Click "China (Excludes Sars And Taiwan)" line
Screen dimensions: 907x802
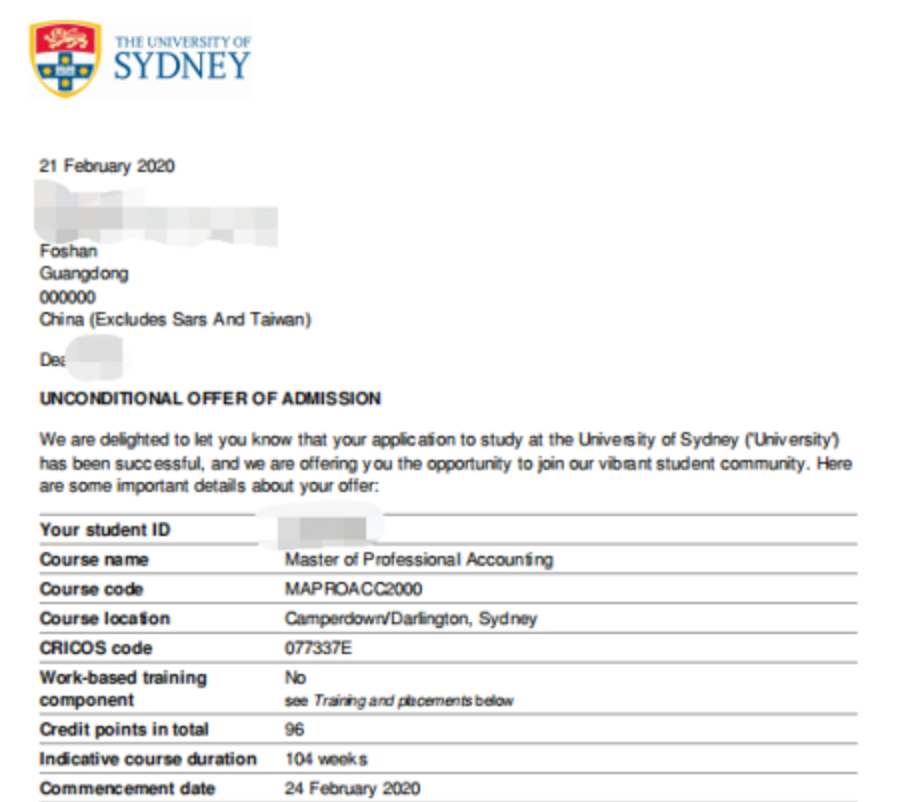175,319
